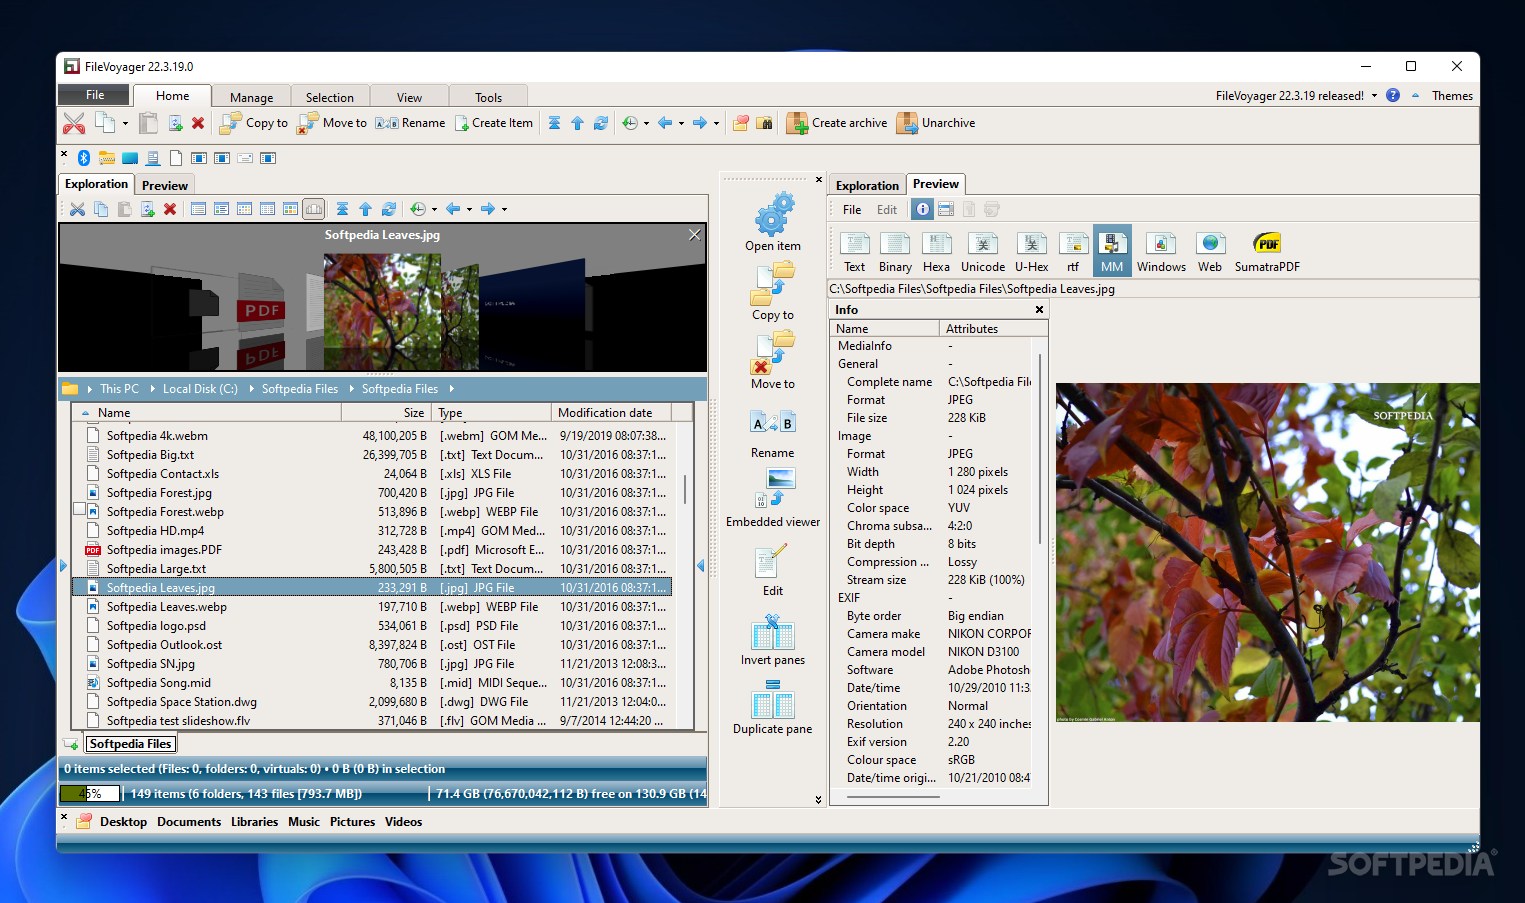
Task: Toggle the thumbnail carousel view mode button
Action: [x=314, y=209]
